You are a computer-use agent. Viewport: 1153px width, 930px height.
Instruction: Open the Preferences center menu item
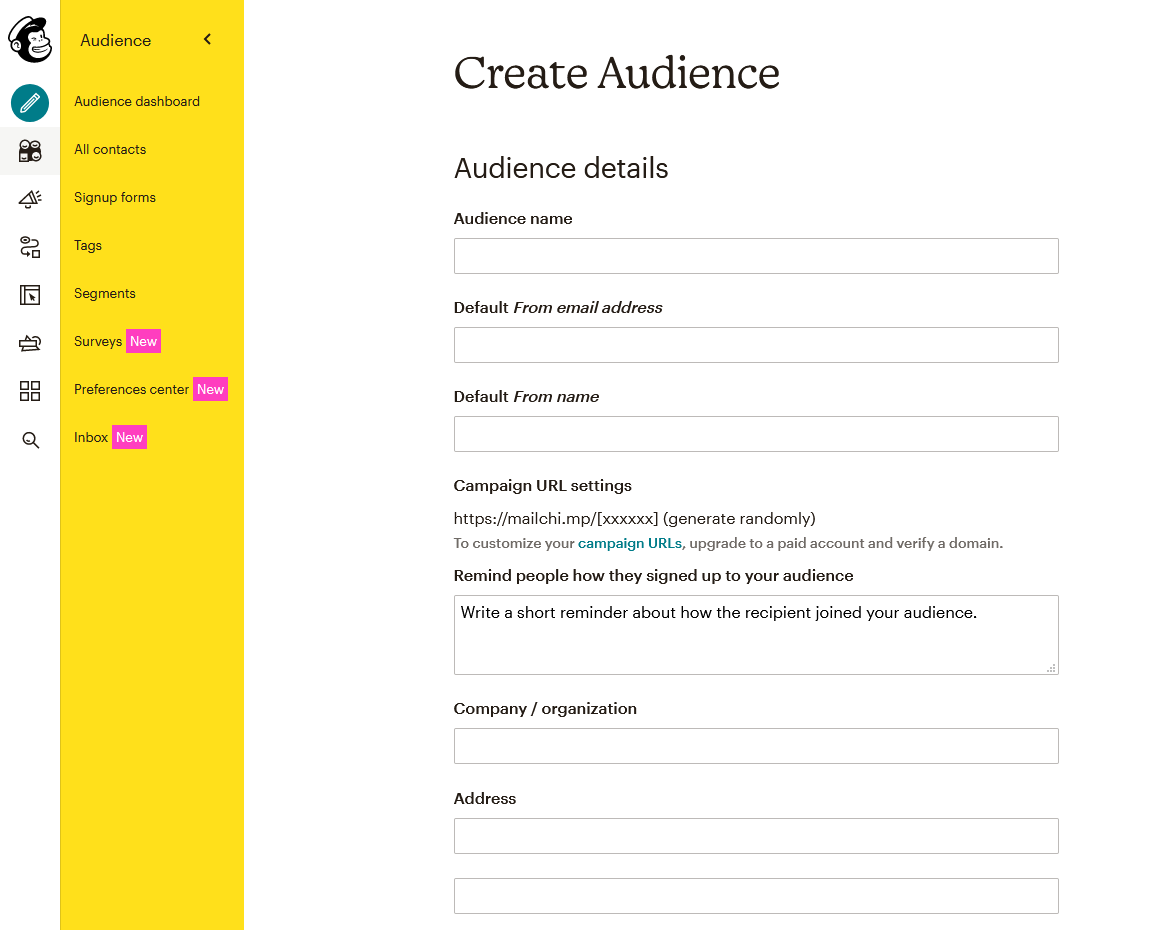(132, 389)
